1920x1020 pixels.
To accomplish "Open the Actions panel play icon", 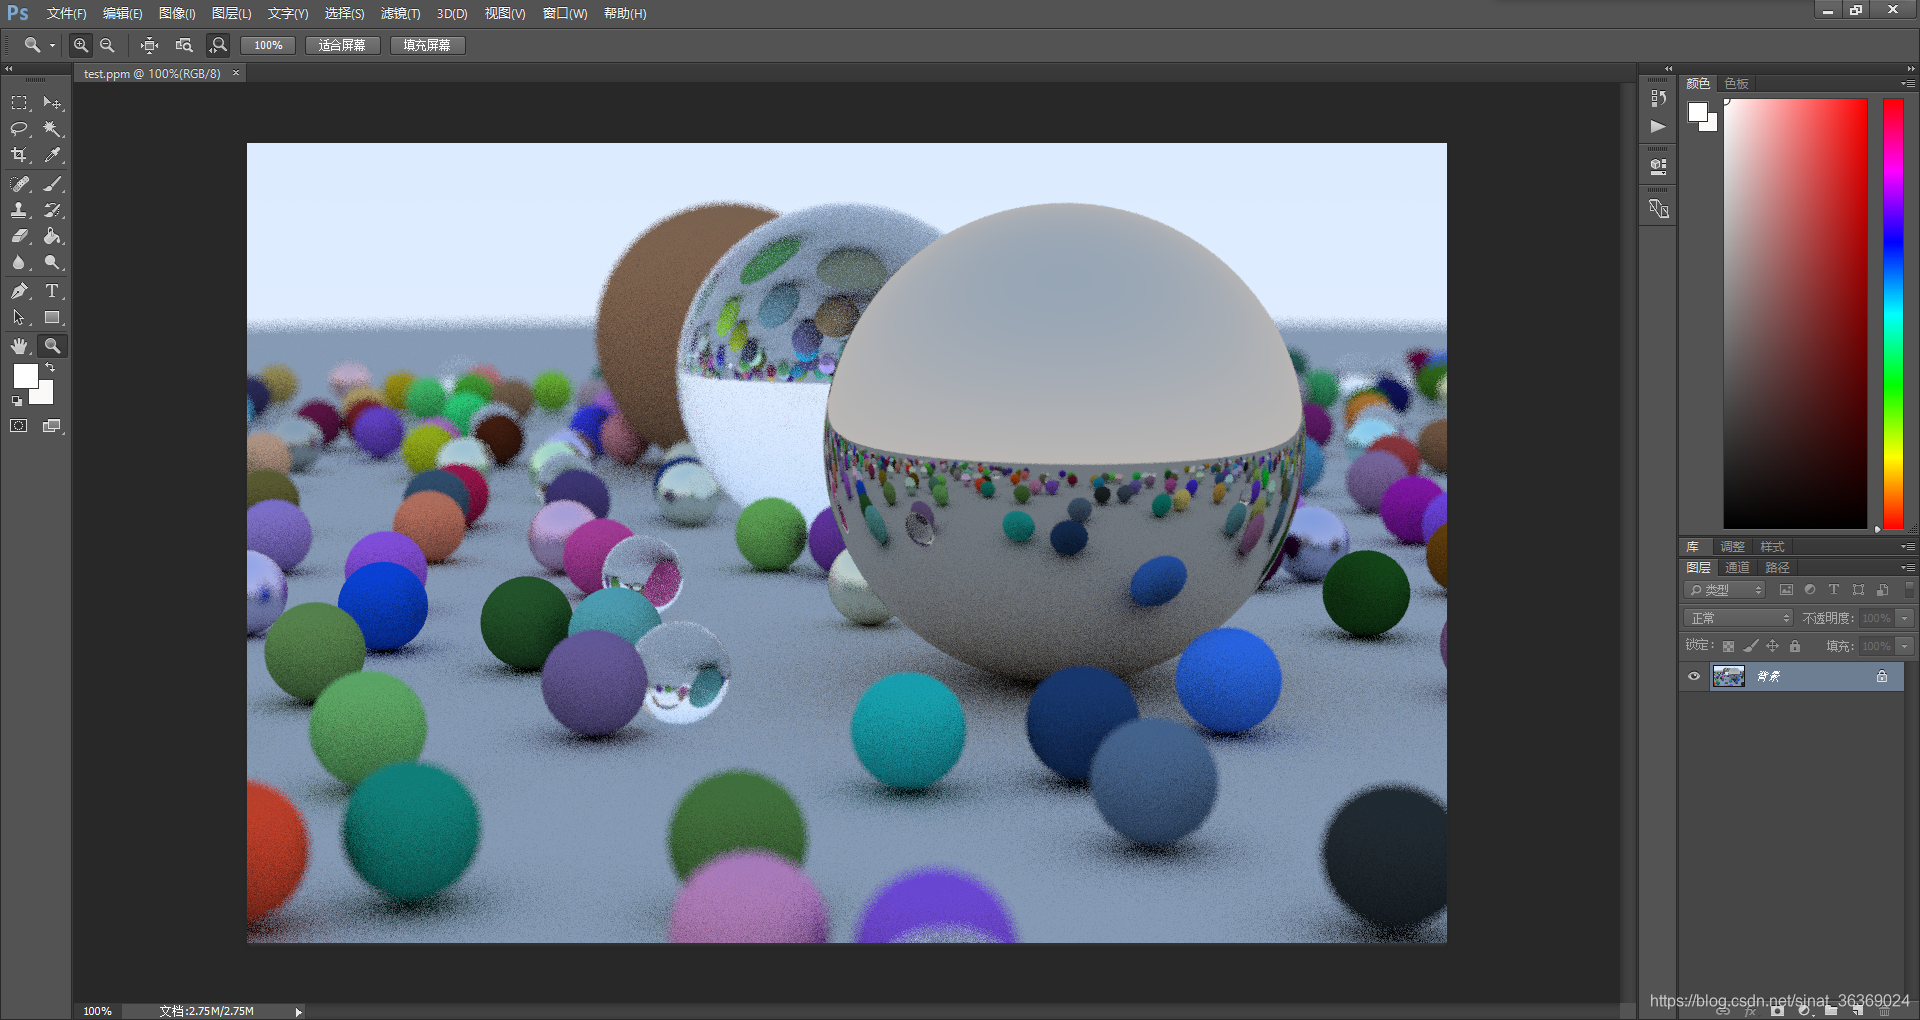I will 1658,126.
